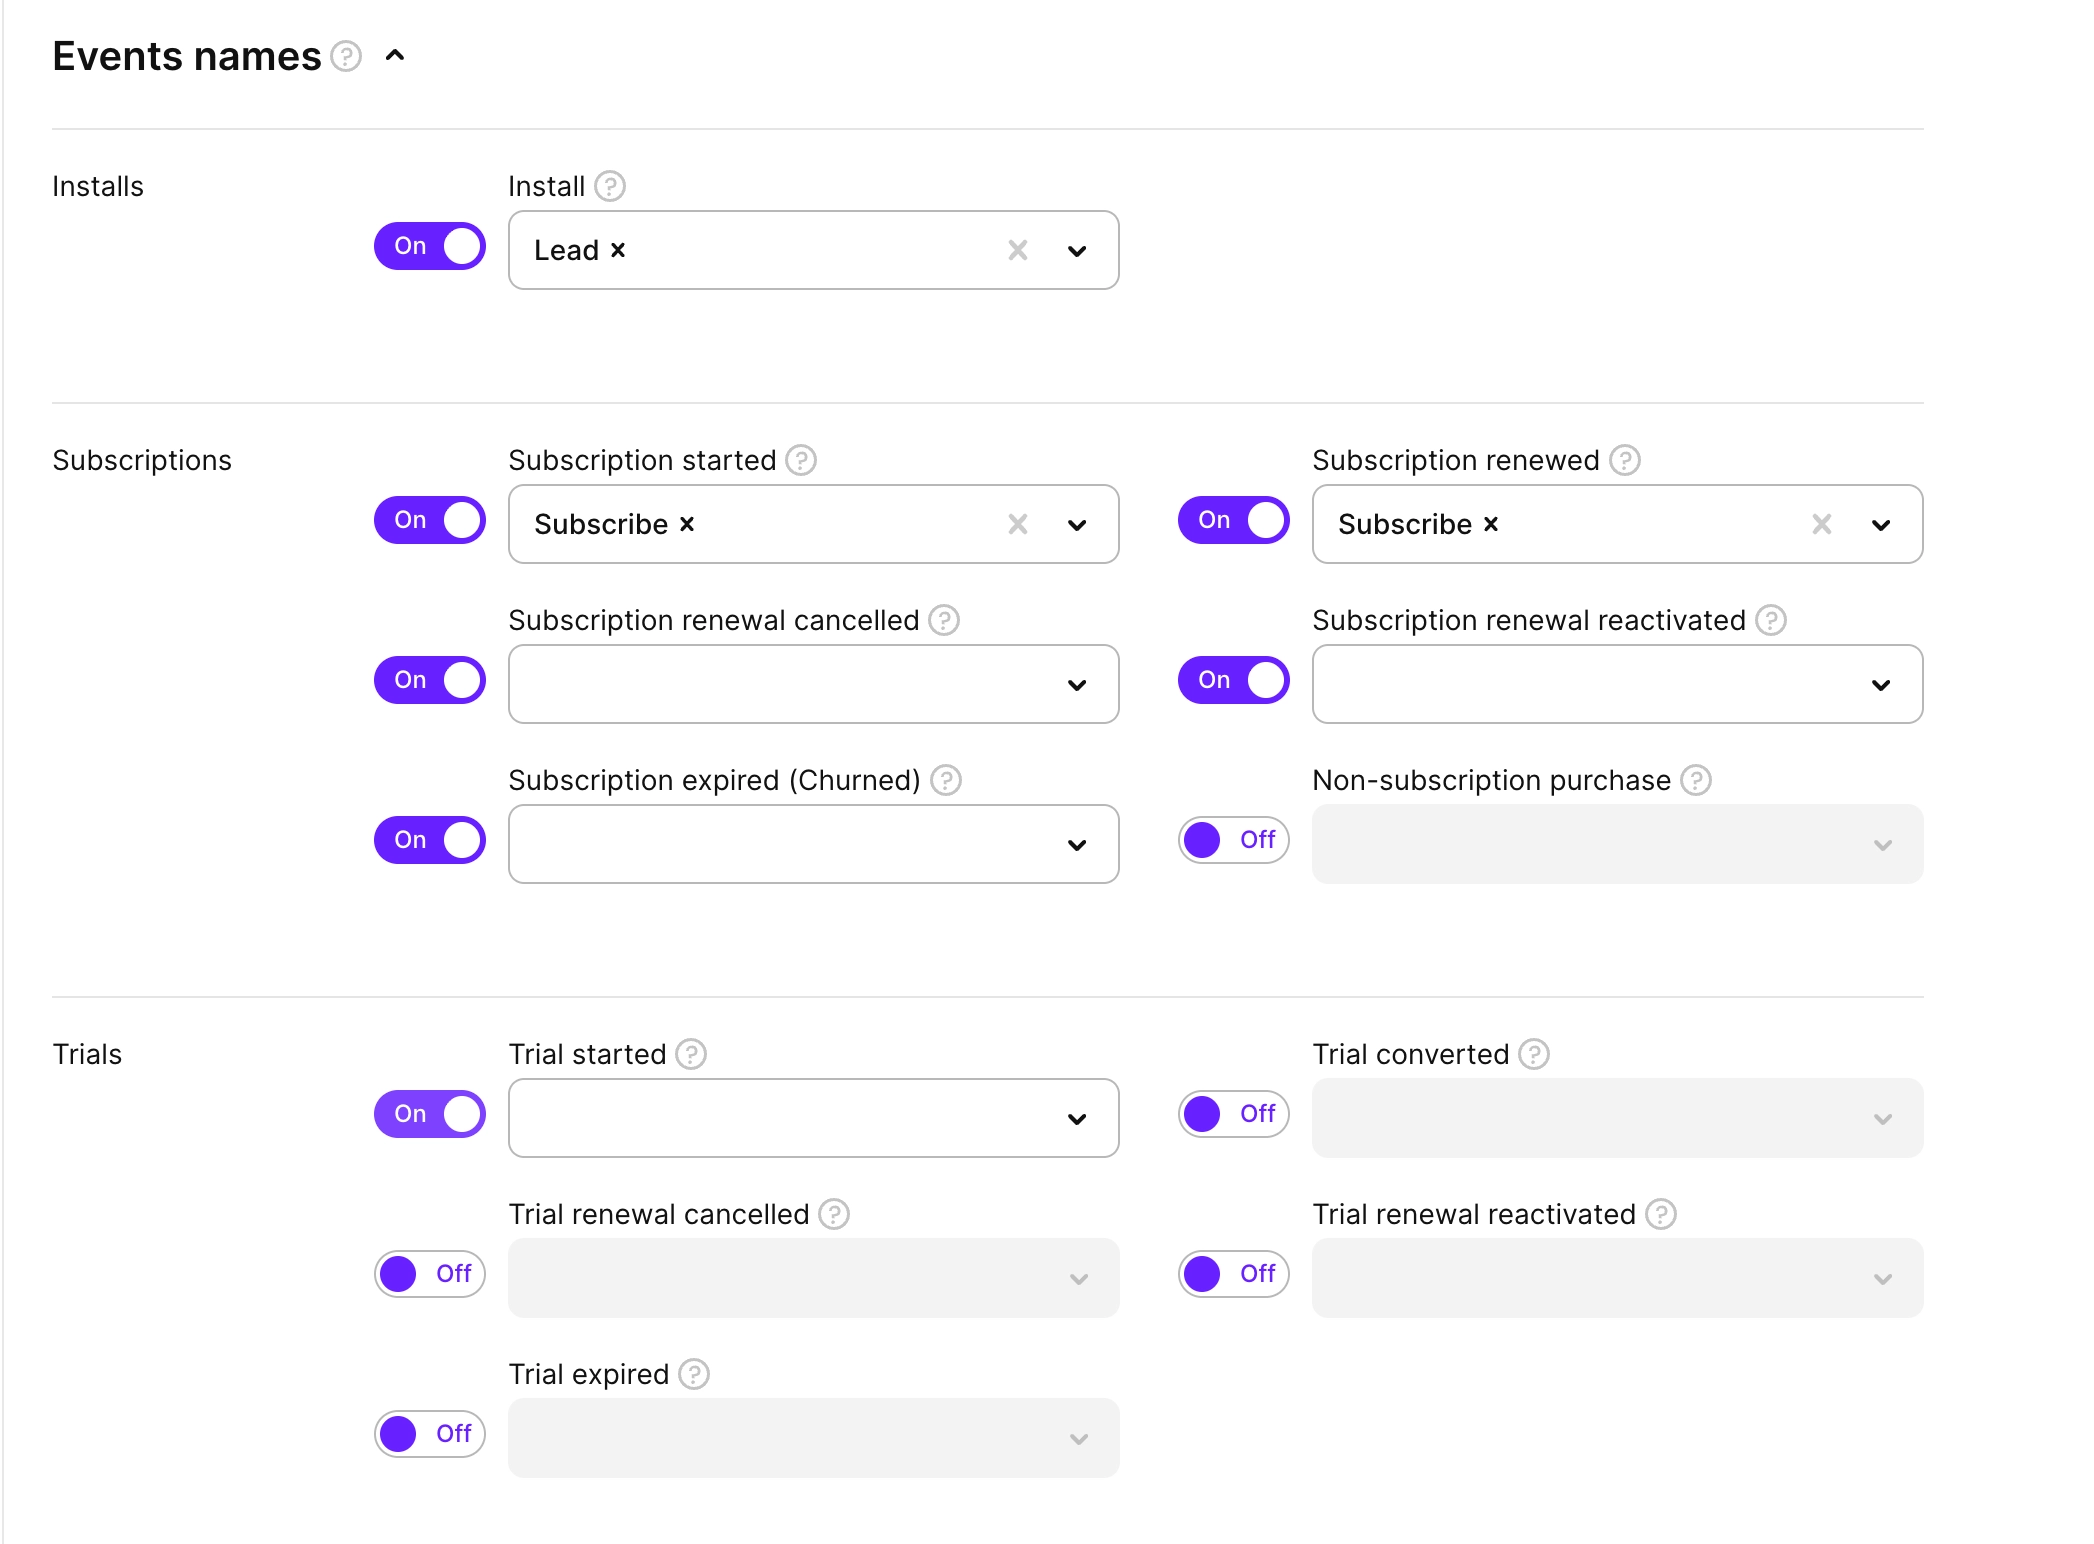Click Trial converted help icon
Viewport: 2094px width, 1544px height.
click(x=1534, y=1054)
